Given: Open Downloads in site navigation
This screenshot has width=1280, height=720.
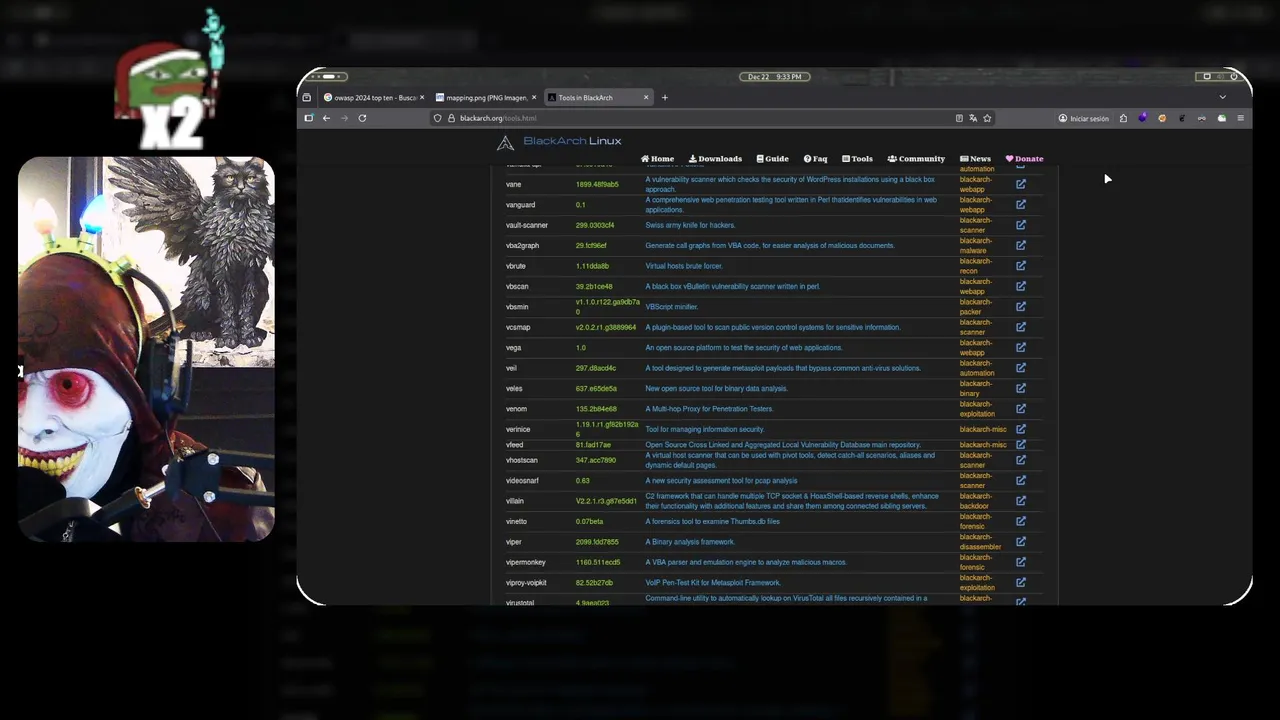Looking at the screenshot, I should pyautogui.click(x=715, y=159).
